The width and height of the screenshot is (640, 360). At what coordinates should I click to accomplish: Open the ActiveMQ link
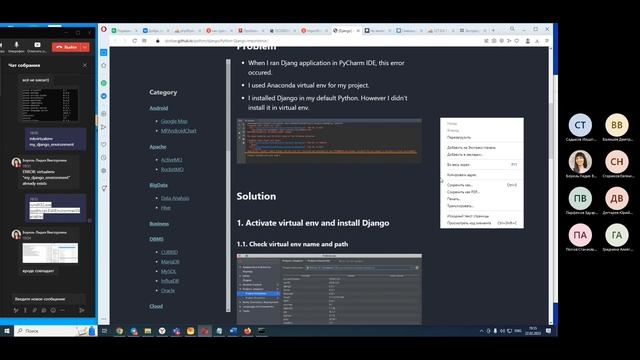(x=171, y=160)
